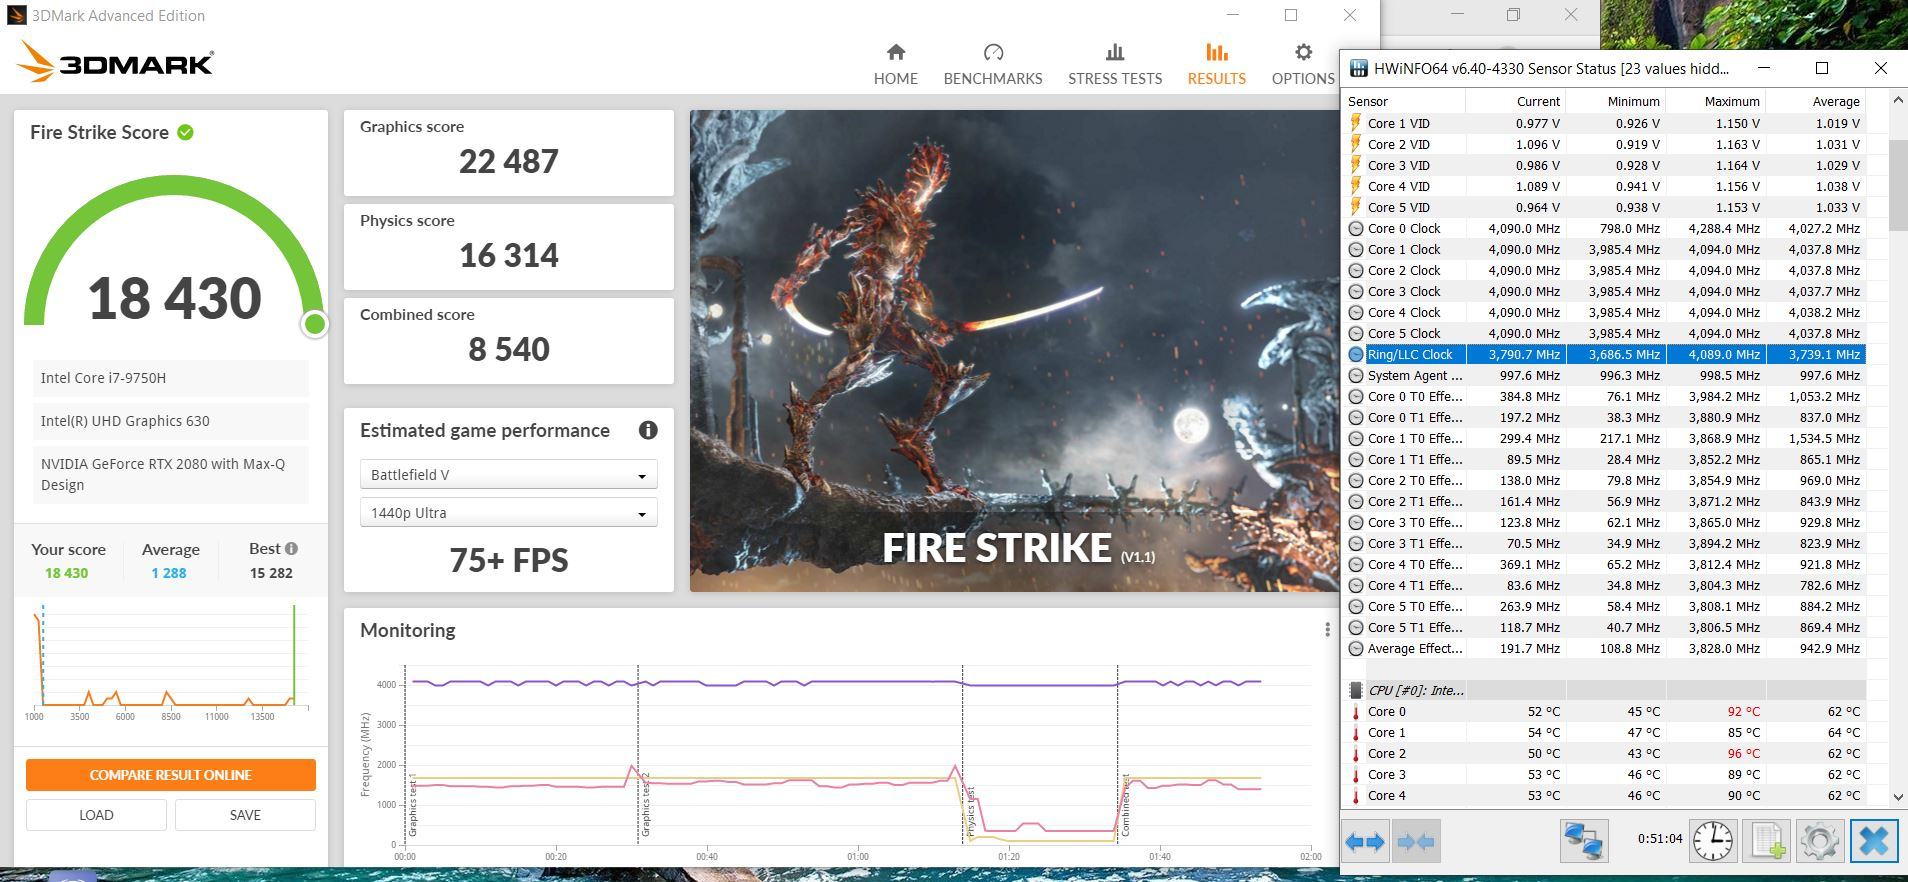The width and height of the screenshot is (1908, 882).
Task: Click the green end dot on the score gauge
Action: click(x=315, y=323)
